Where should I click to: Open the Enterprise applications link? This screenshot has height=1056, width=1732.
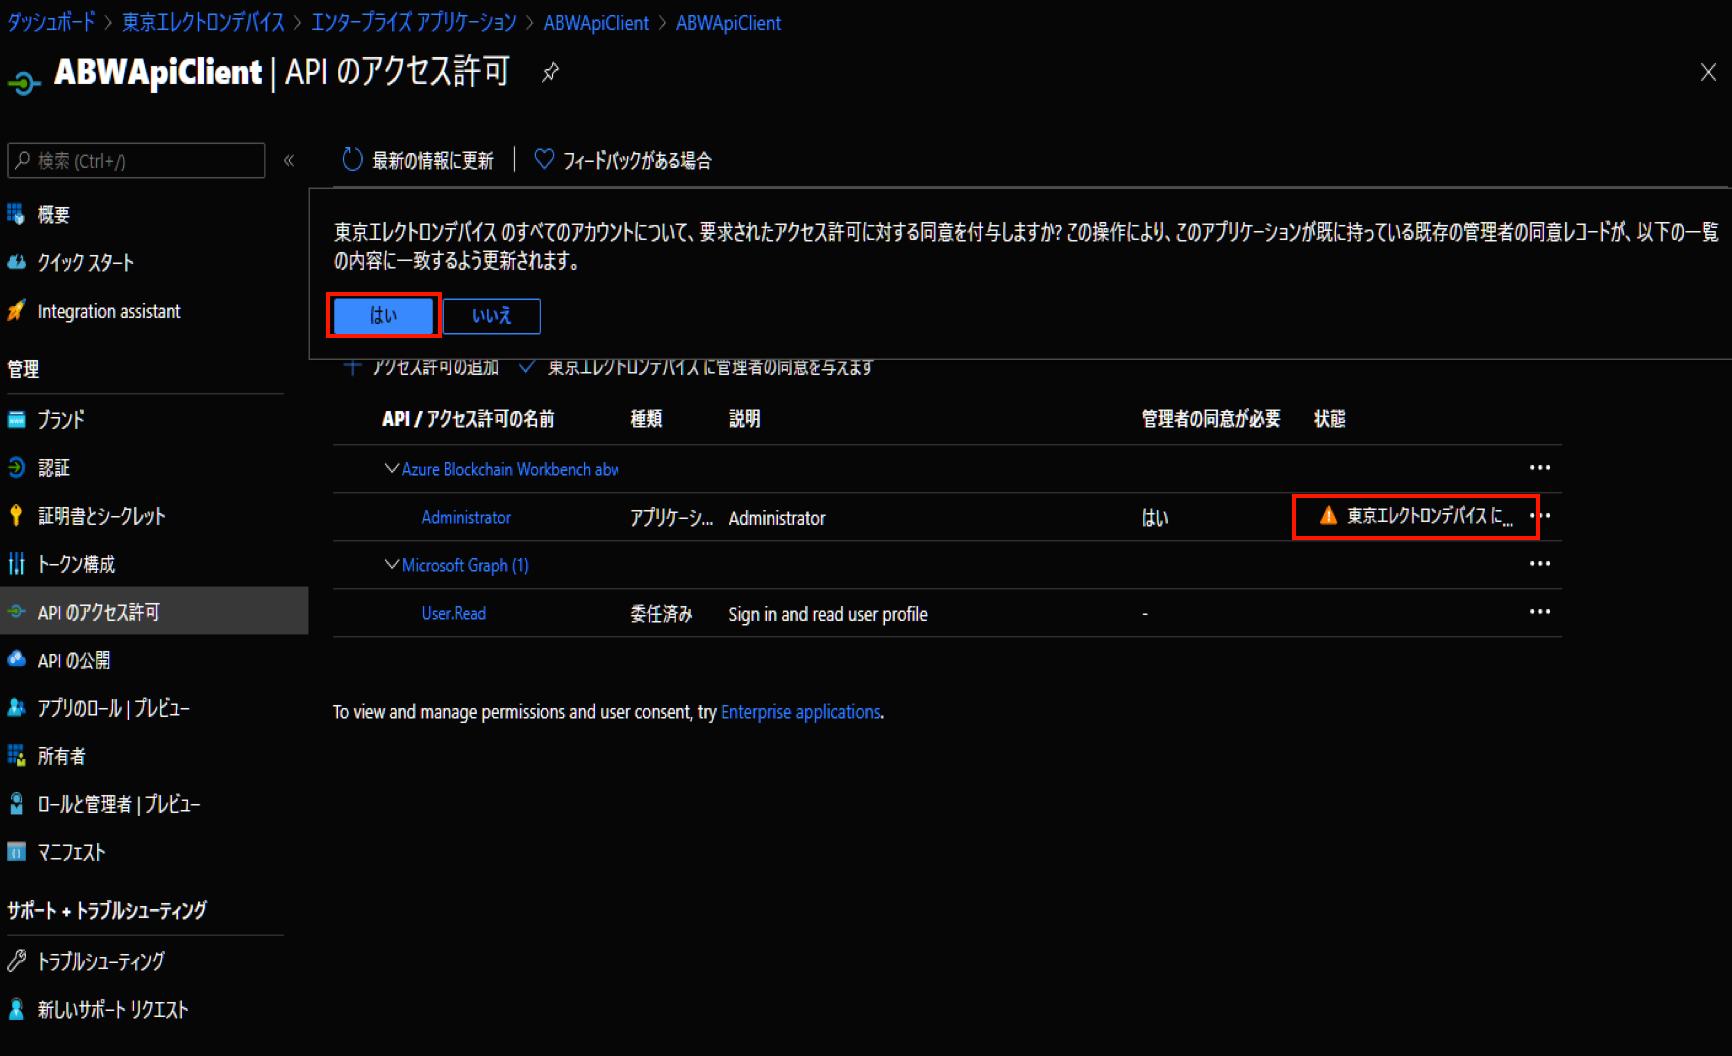tap(801, 712)
